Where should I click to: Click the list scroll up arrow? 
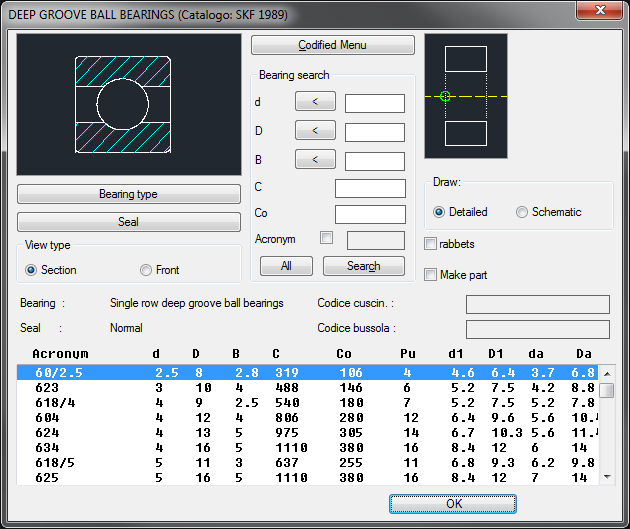[x=607, y=374]
